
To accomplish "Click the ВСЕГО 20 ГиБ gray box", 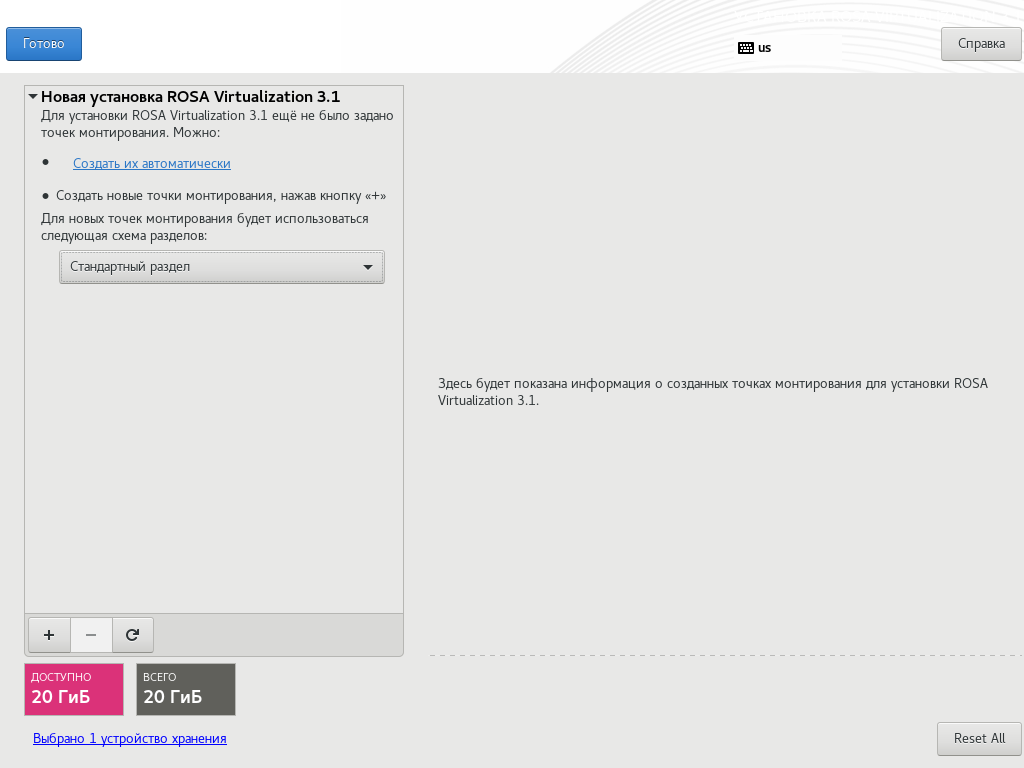I will pyautogui.click(x=186, y=690).
